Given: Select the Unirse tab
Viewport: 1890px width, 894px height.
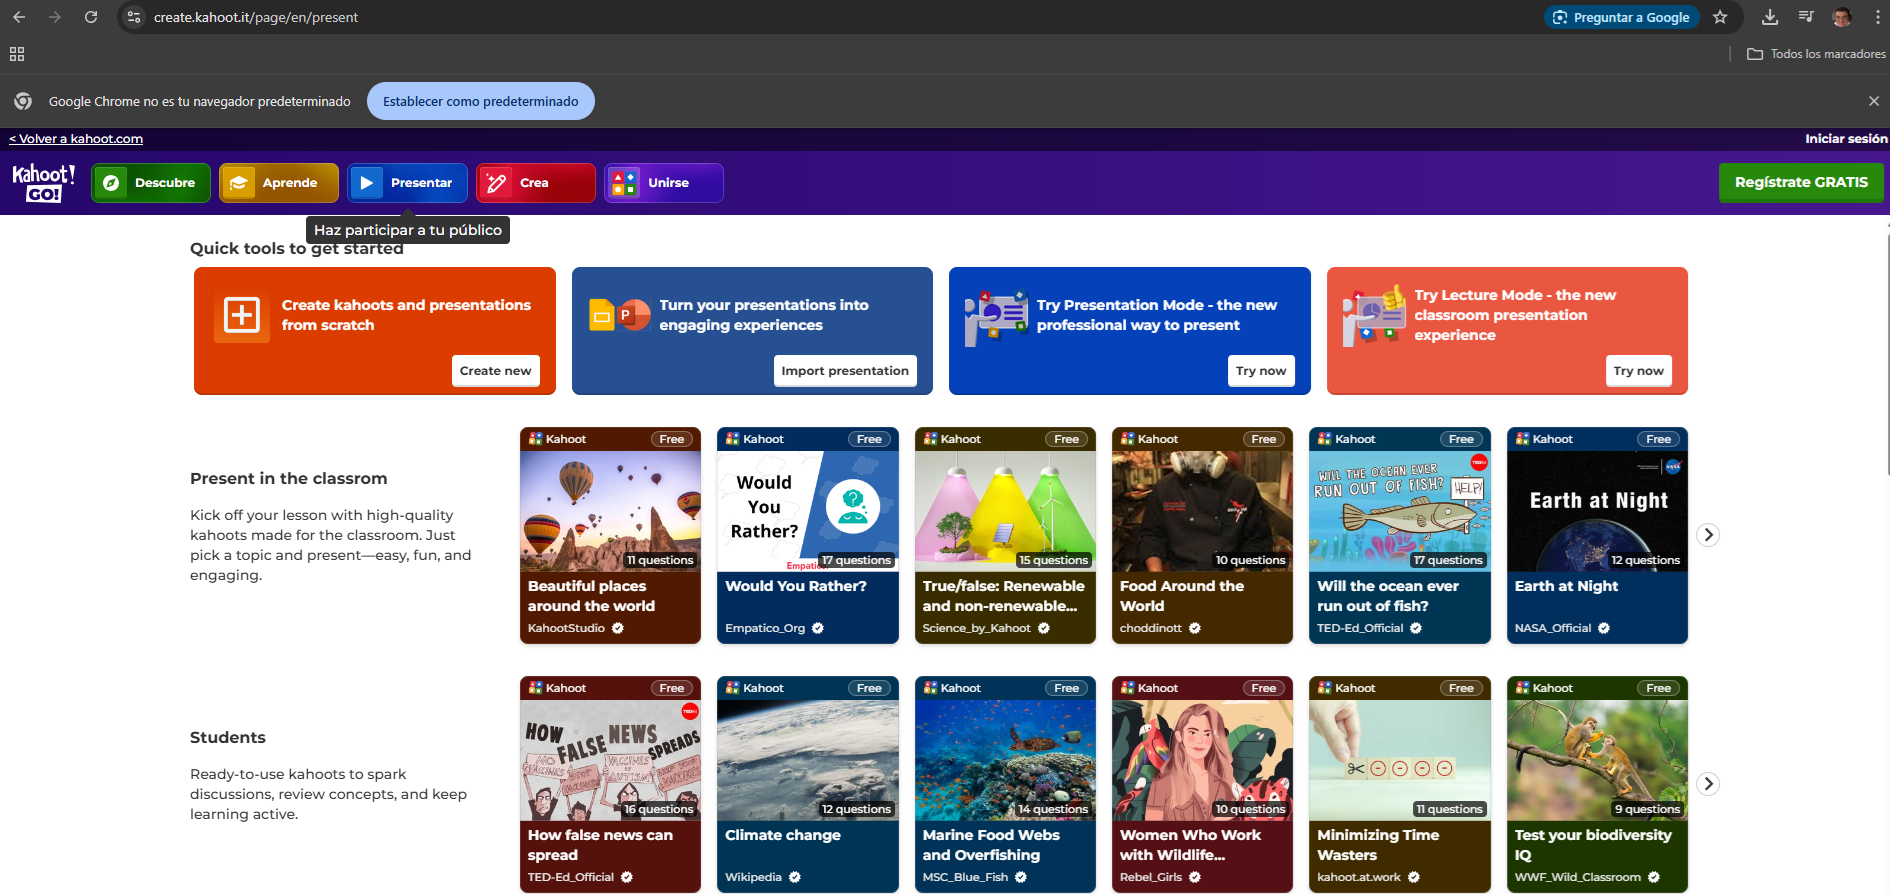Looking at the screenshot, I should 663,183.
